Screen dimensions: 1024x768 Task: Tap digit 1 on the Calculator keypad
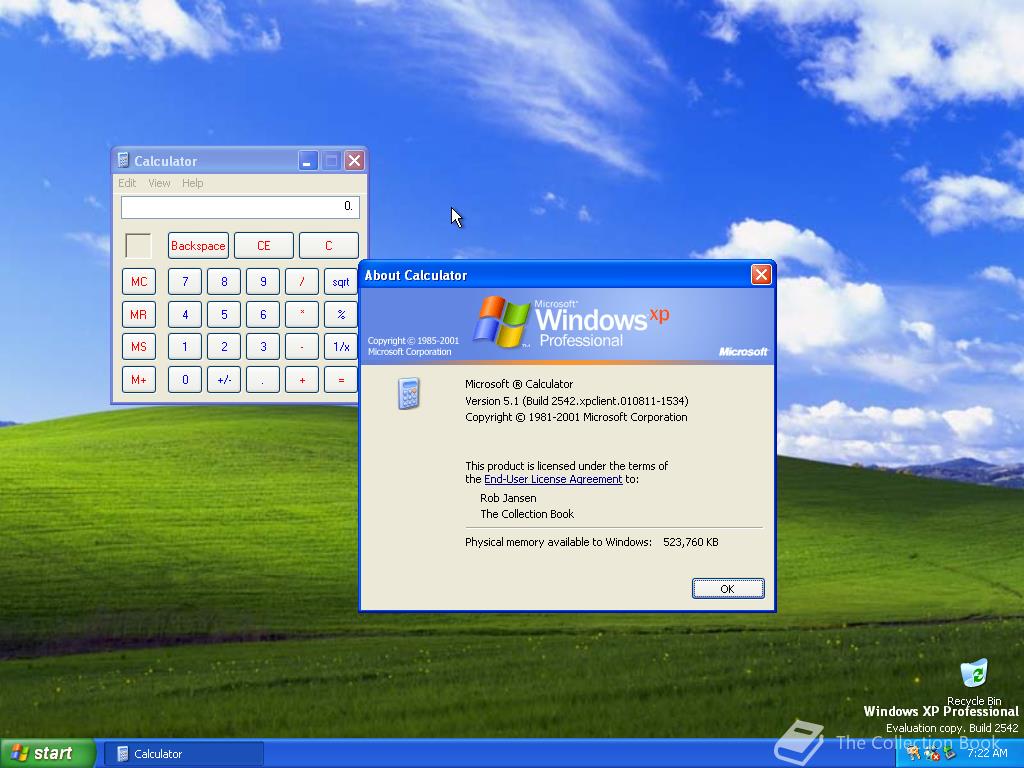point(185,347)
